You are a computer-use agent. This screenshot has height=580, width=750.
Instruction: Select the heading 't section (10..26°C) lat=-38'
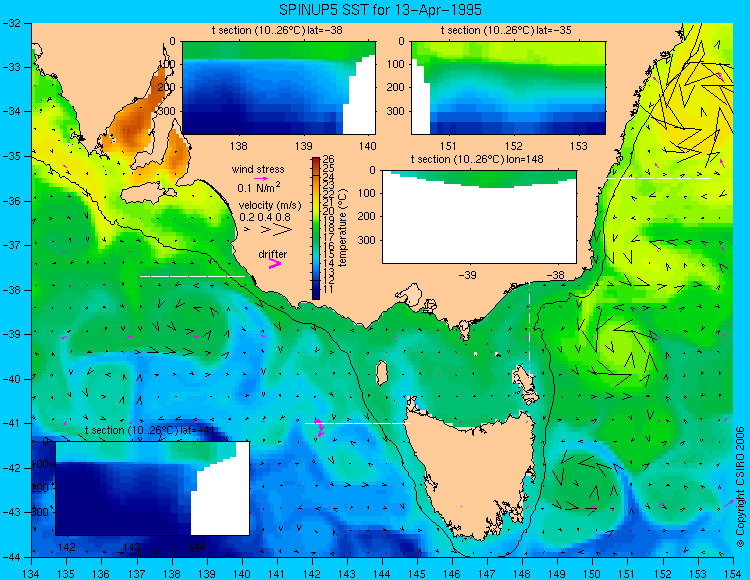[277, 31]
